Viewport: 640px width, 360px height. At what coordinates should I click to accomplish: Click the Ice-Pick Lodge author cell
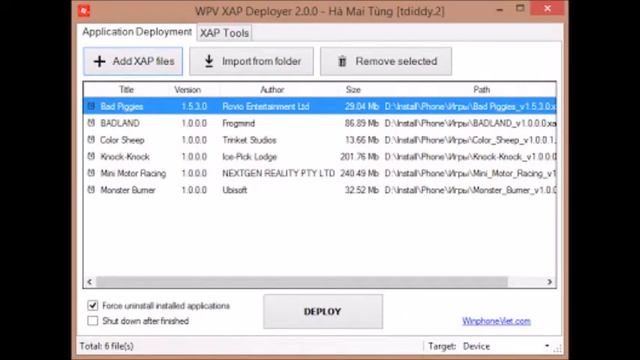[x=249, y=157]
